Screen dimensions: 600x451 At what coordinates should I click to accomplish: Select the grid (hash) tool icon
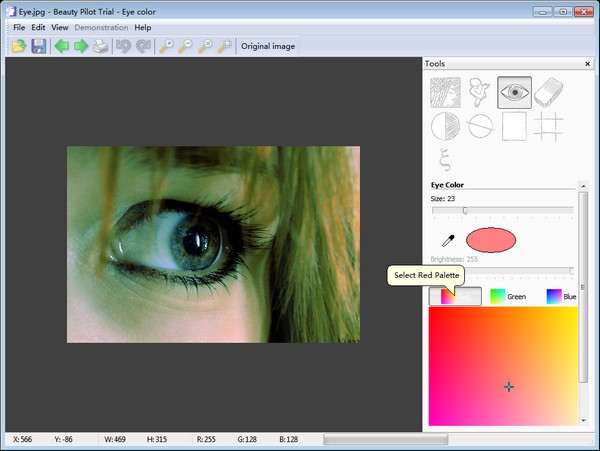coord(549,127)
